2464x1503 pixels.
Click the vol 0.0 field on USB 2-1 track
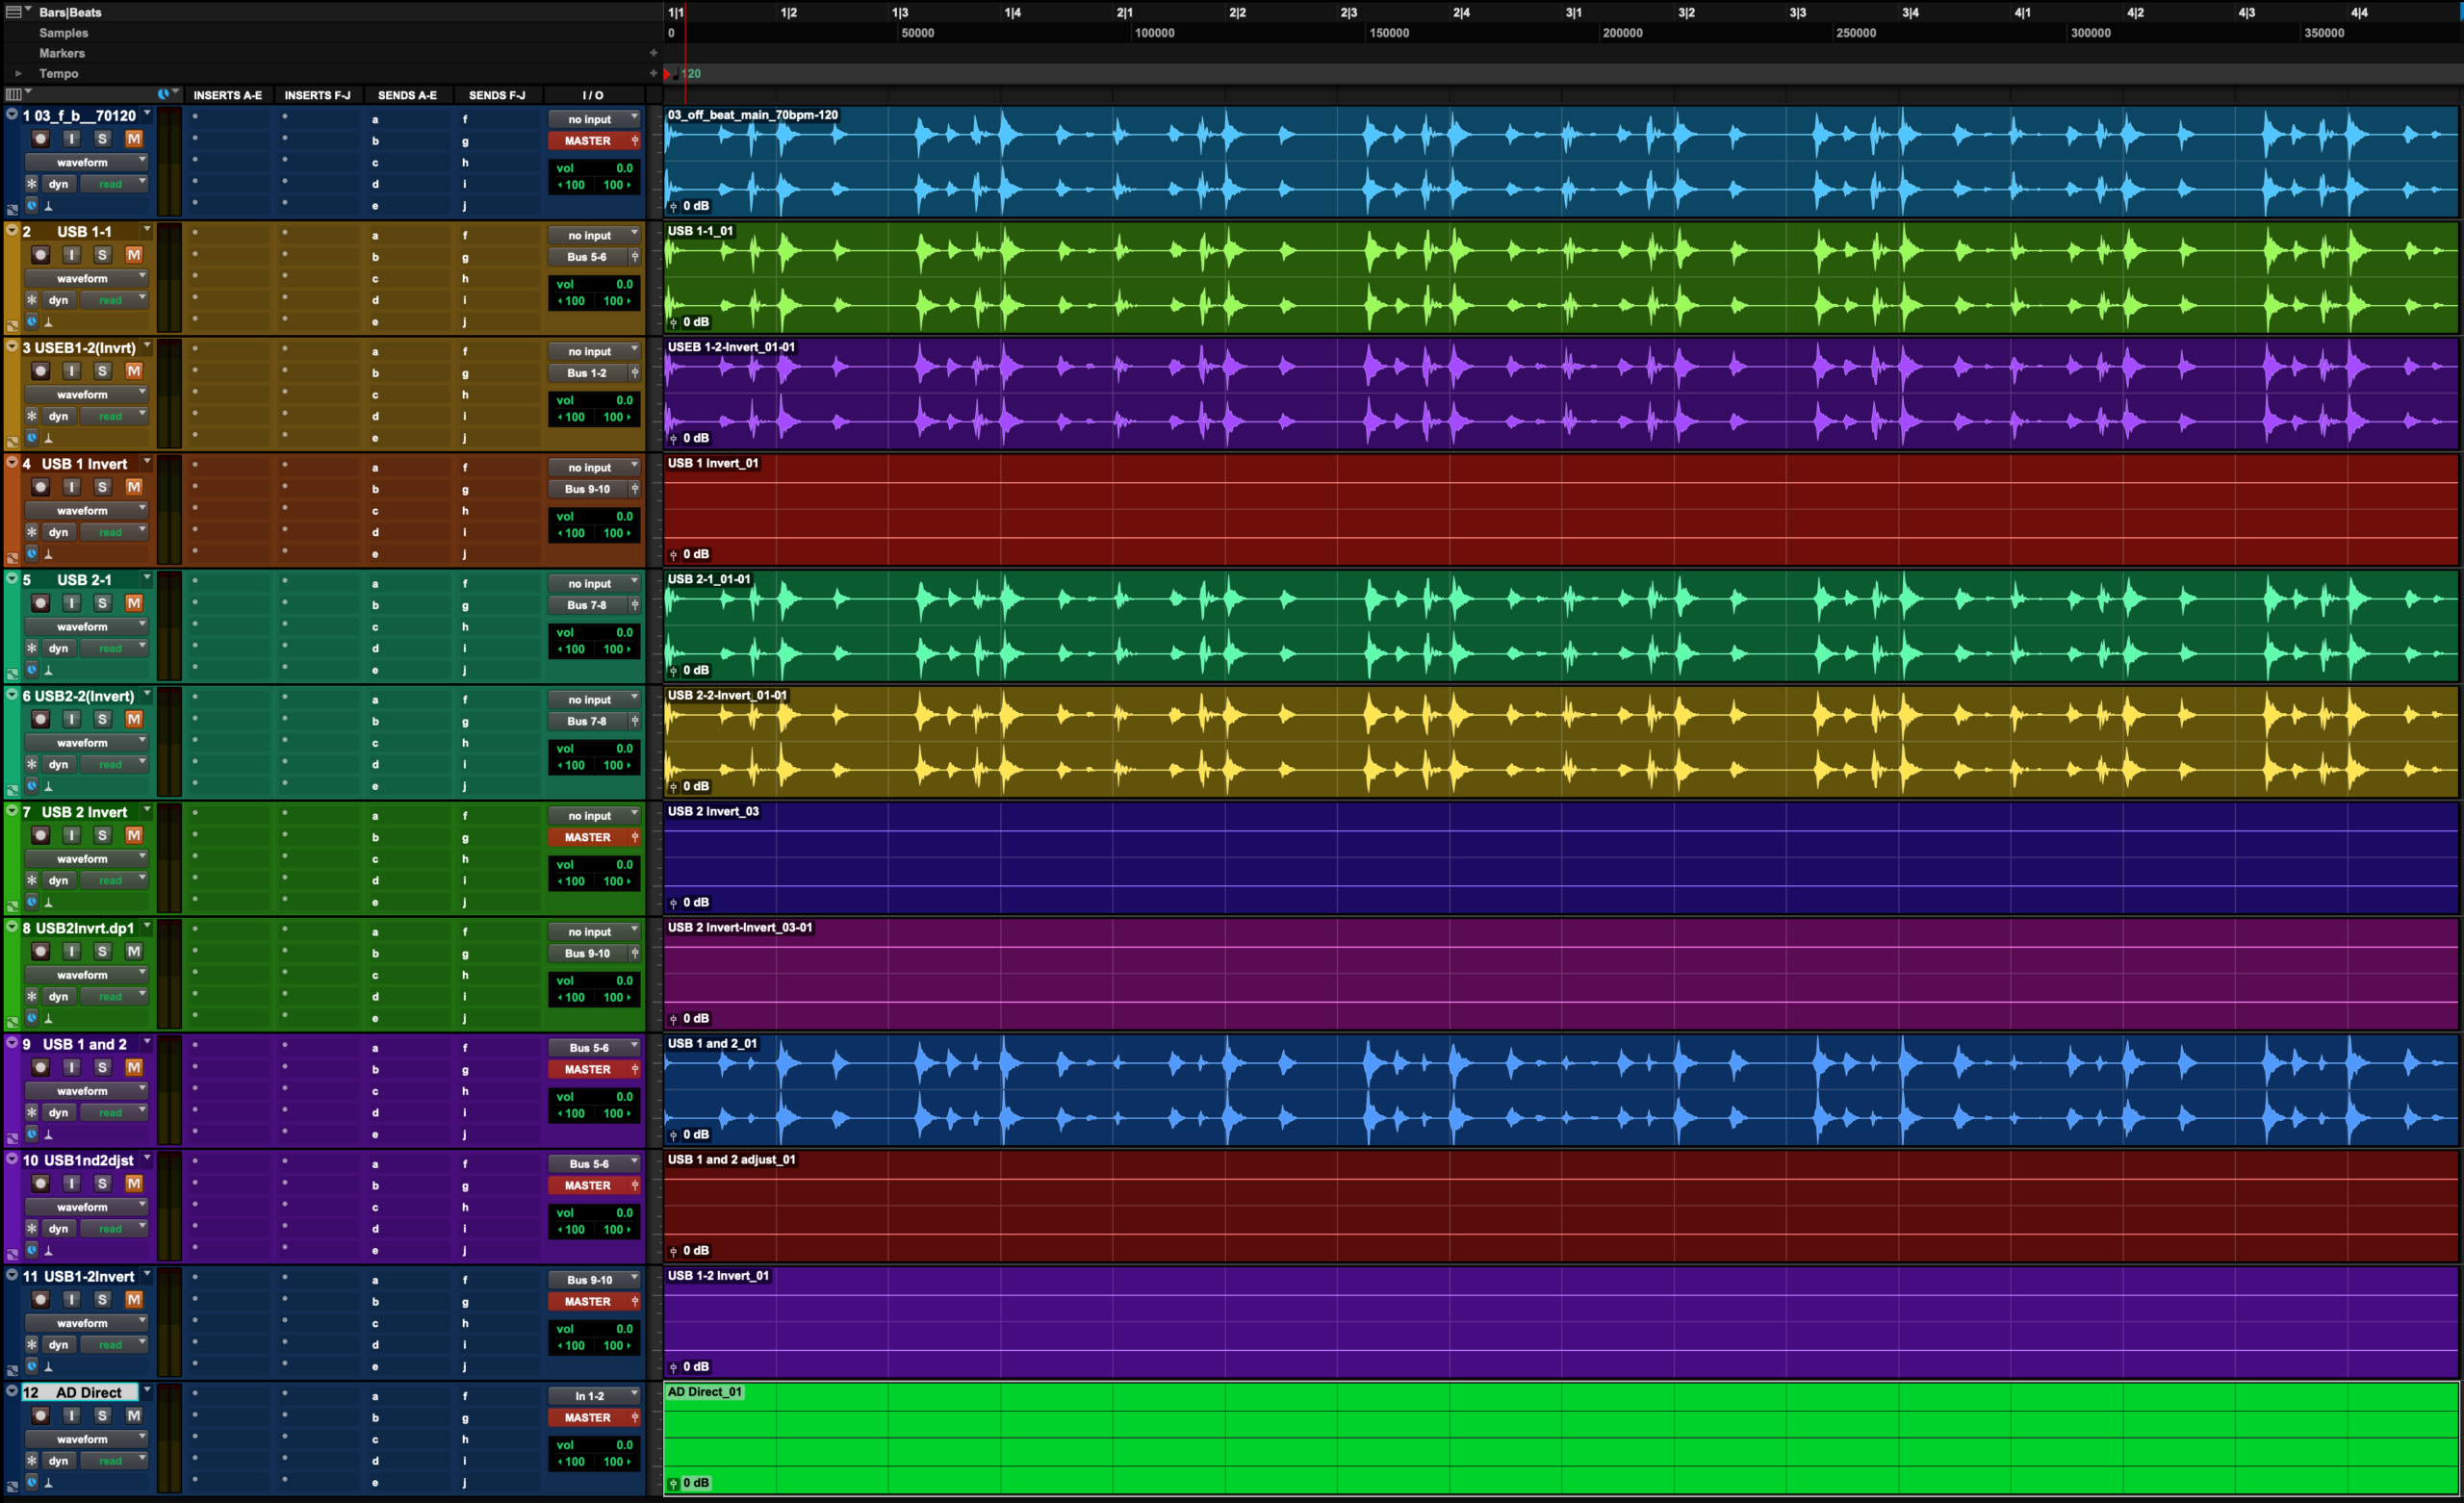pyautogui.click(x=594, y=632)
